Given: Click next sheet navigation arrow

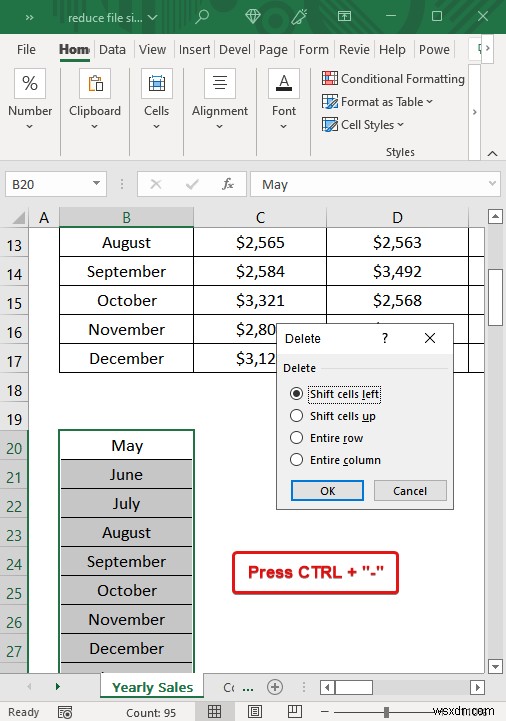Looking at the screenshot, I should click(58, 687).
